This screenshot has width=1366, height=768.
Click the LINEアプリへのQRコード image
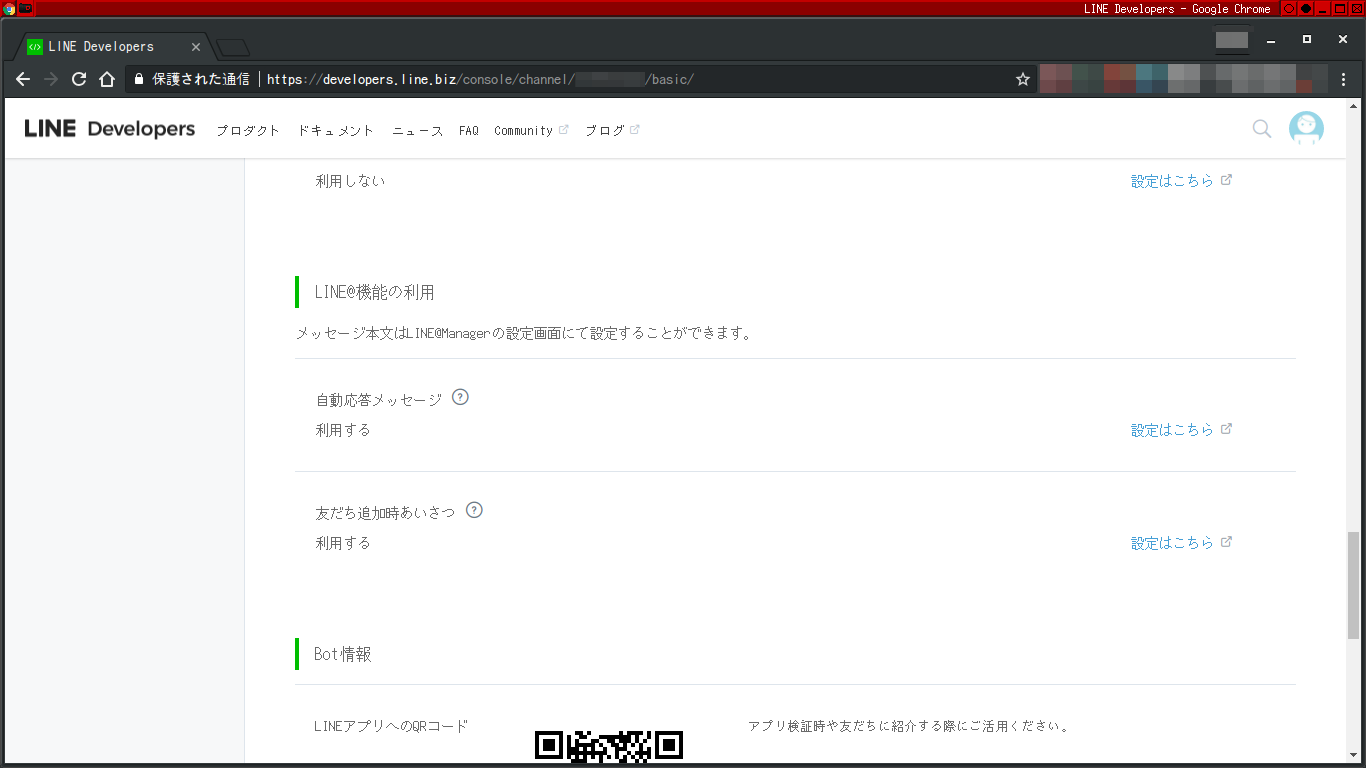click(x=608, y=745)
